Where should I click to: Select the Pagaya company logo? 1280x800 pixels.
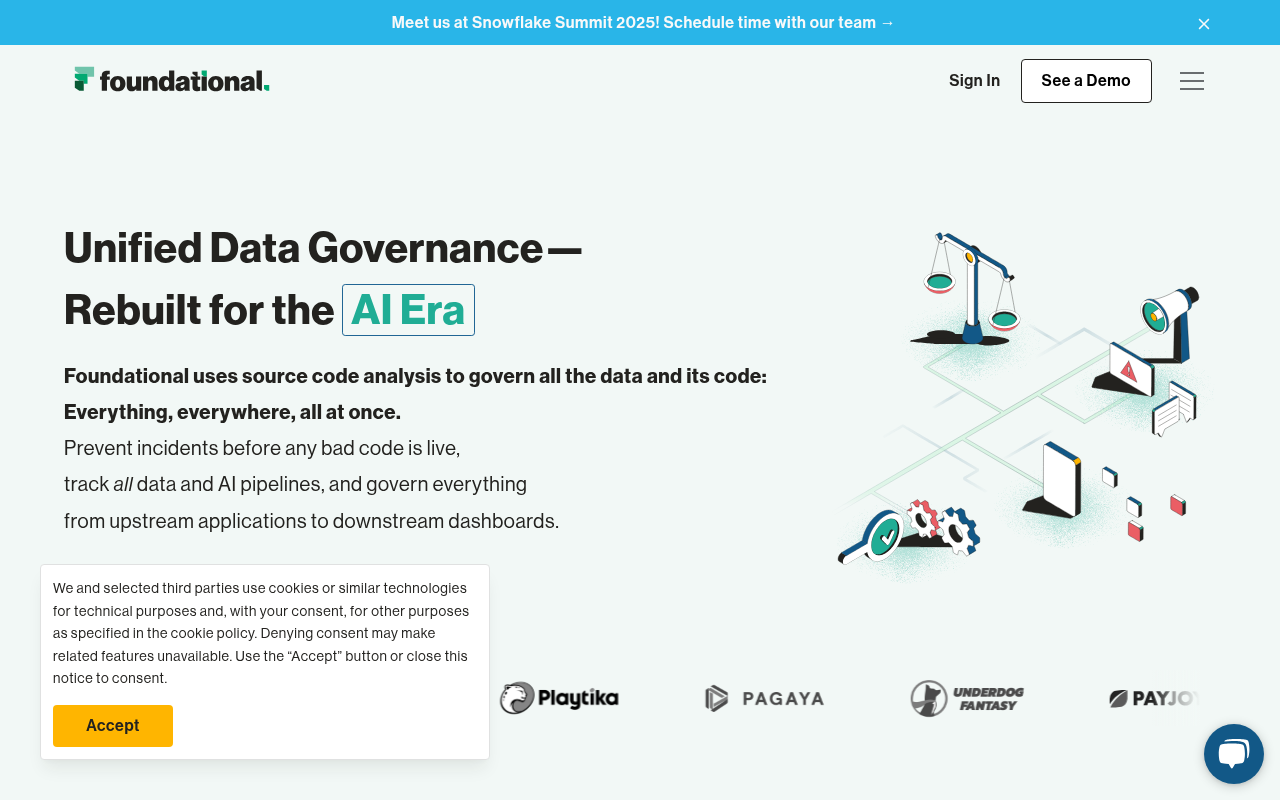pos(764,698)
